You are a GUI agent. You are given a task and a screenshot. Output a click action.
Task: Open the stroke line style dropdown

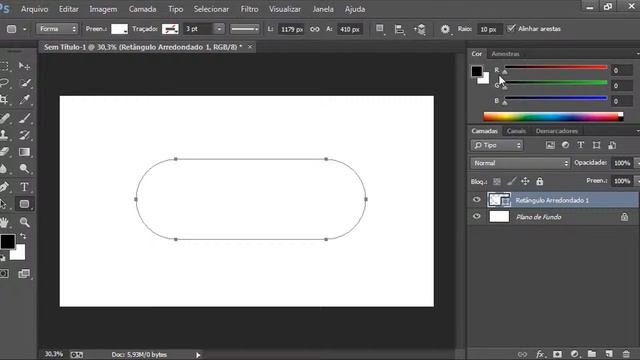tap(244, 29)
